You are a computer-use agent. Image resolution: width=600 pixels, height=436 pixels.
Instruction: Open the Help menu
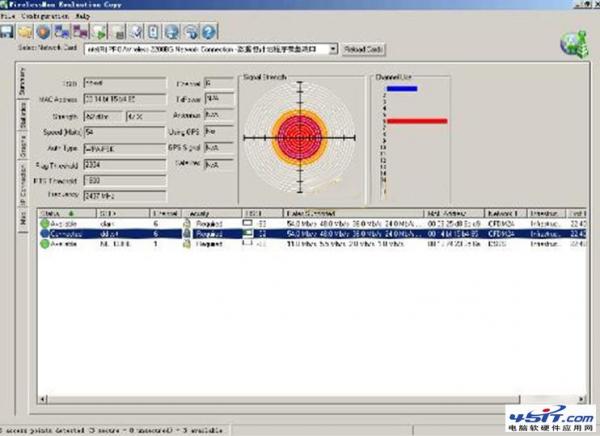click(82, 16)
